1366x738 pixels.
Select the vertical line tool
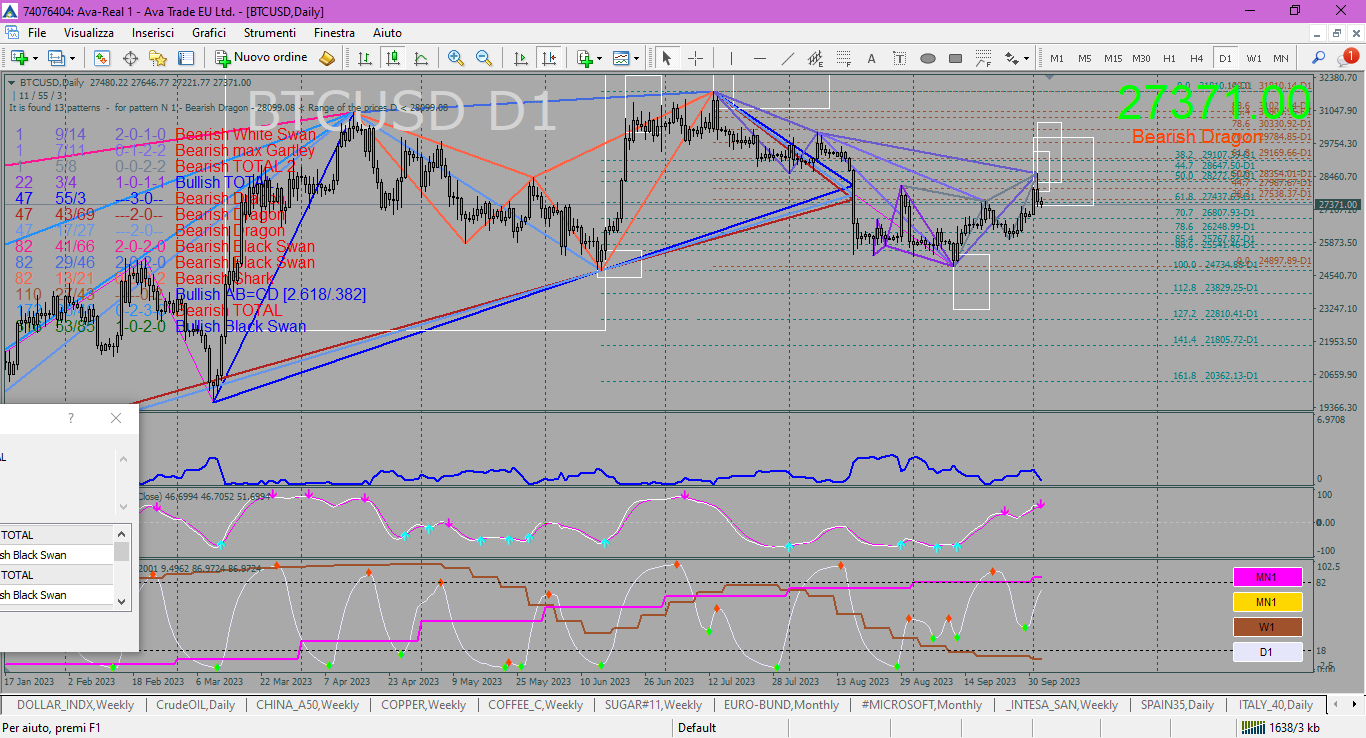point(731,58)
